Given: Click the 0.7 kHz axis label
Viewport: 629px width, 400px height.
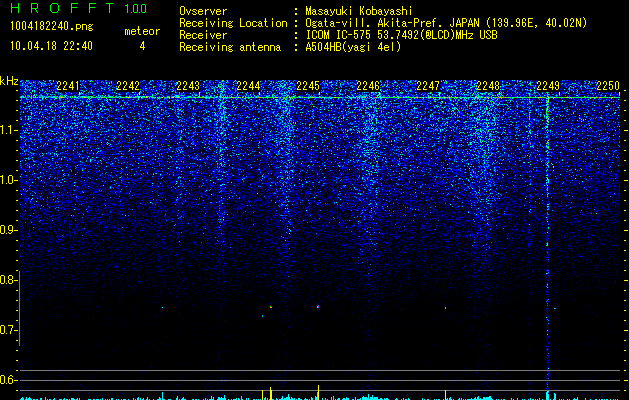Looking at the screenshot, I should click(x=7, y=330).
